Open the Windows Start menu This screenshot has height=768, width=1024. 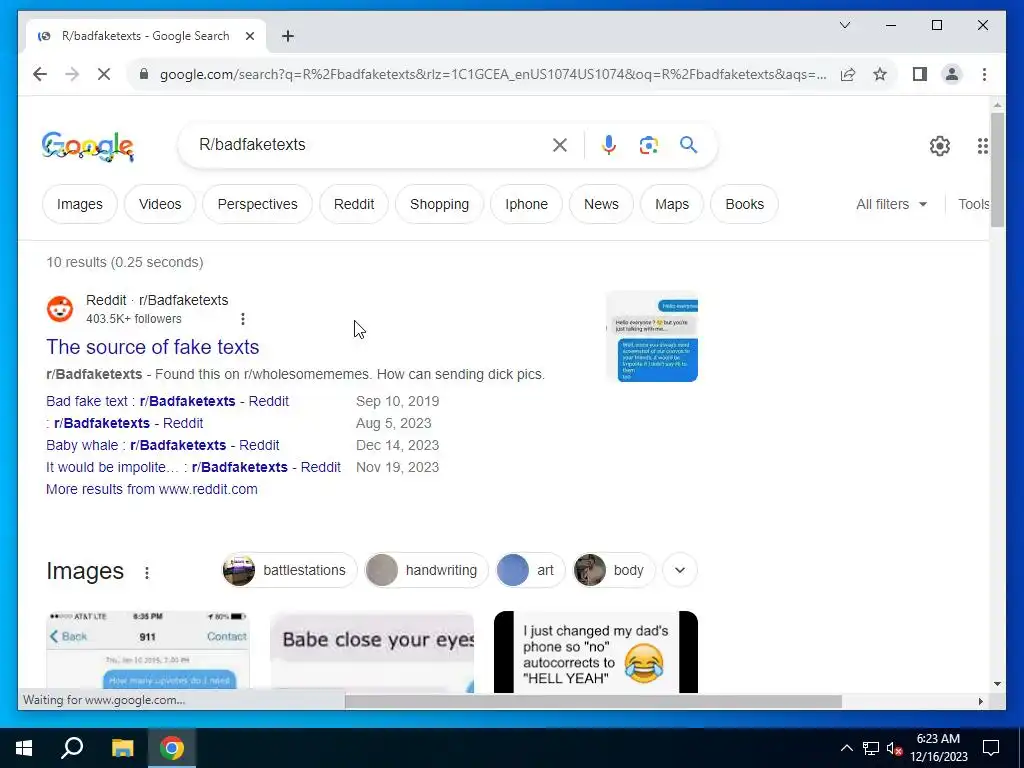[x=24, y=748]
